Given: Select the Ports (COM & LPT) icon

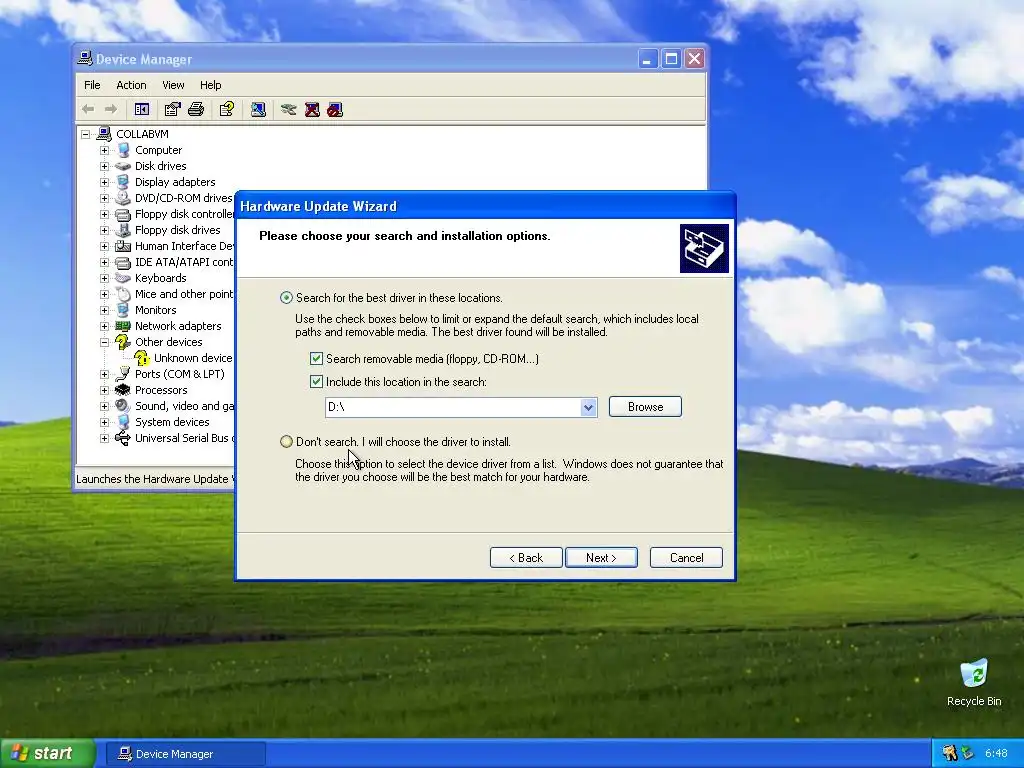Looking at the screenshot, I should pos(123,374).
